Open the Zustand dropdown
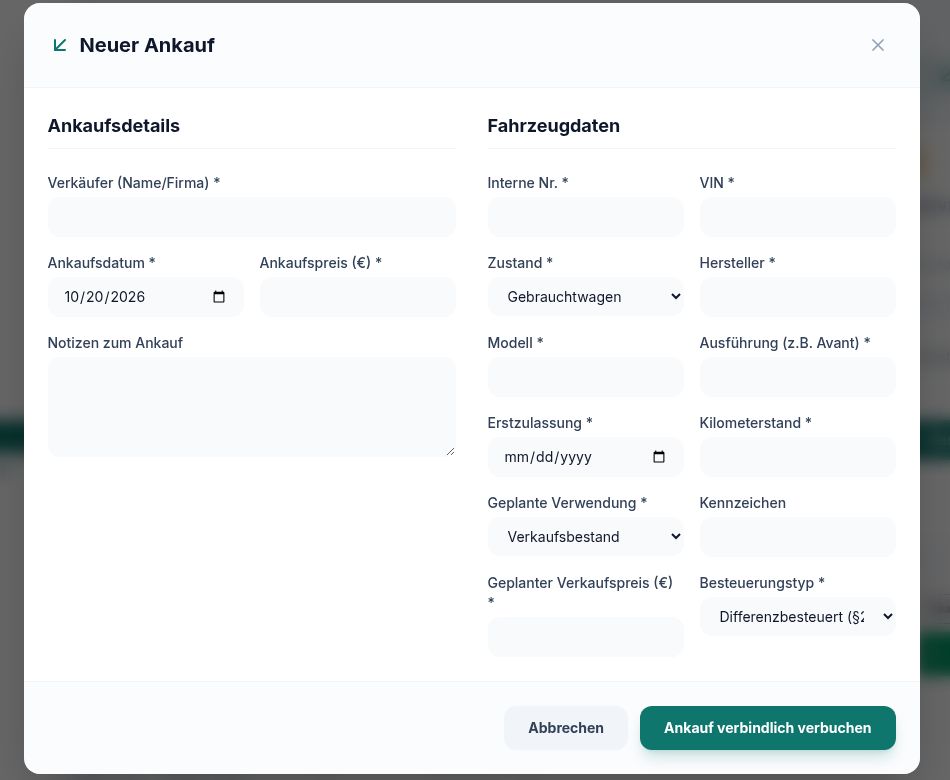950x780 pixels. click(585, 297)
